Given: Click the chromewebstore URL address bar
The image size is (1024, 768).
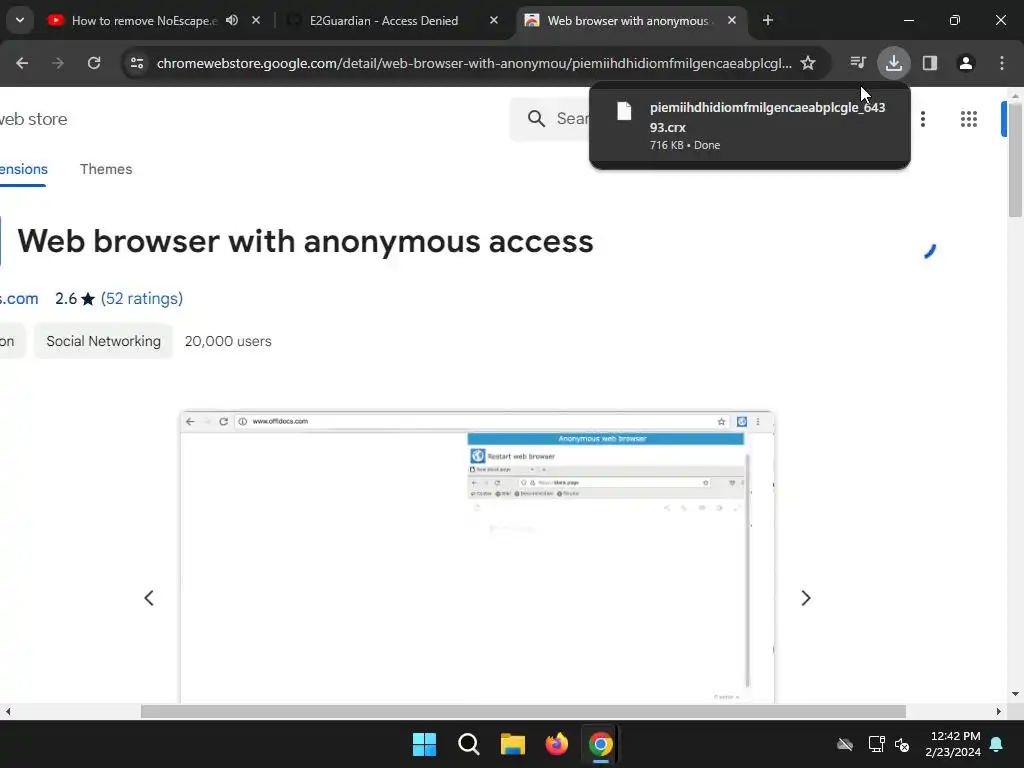Looking at the screenshot, I should click(473, 63).
